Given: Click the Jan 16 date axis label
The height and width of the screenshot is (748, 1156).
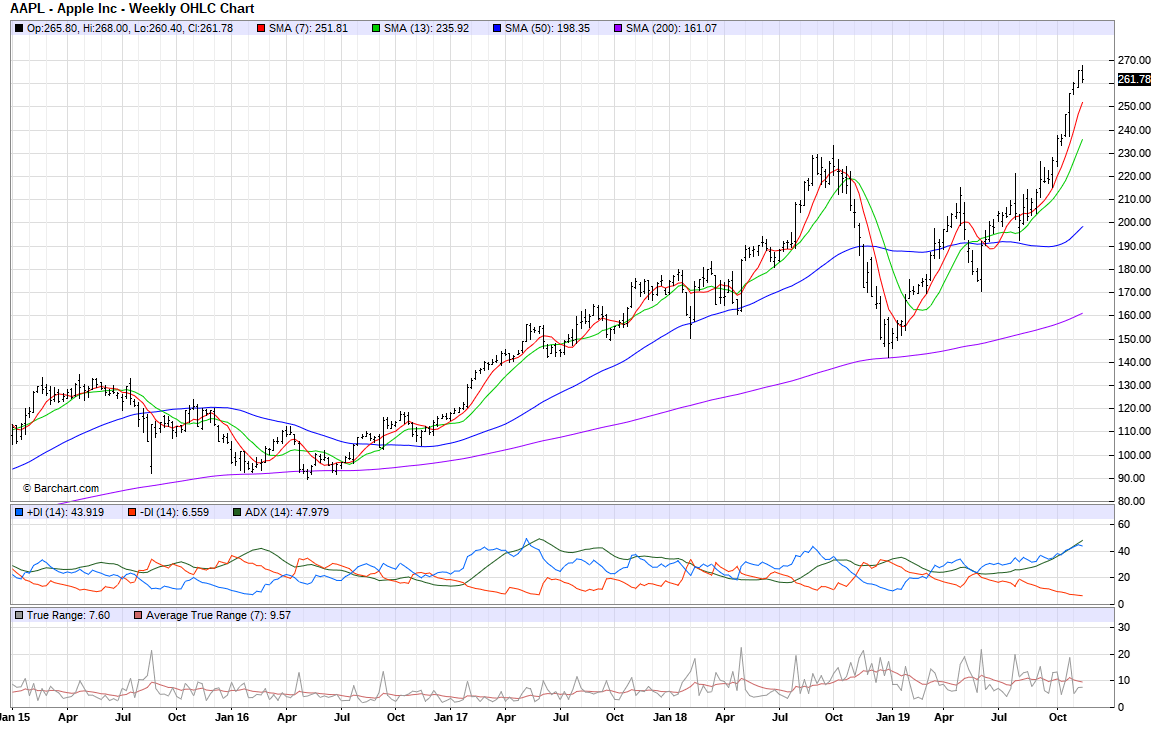Looking at the screenshot, I should (232, 717).
